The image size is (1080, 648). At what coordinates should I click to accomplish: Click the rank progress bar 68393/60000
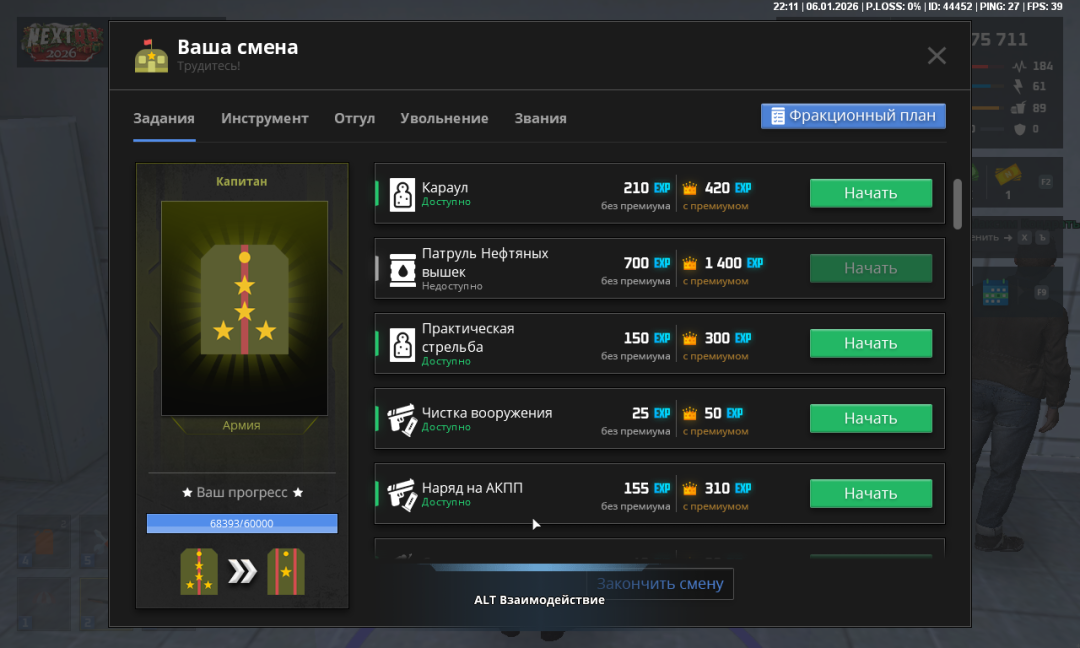pyautogui.click(x=242, y=523)
